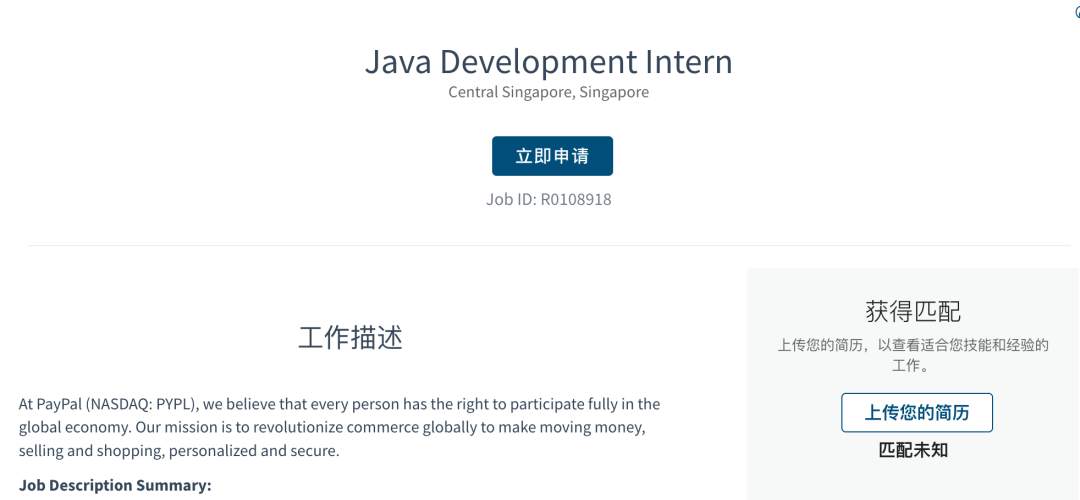Click the Job Description Summary: bold heading
Viewport: 1080px width, 500px height.
(x=115, y=485)
